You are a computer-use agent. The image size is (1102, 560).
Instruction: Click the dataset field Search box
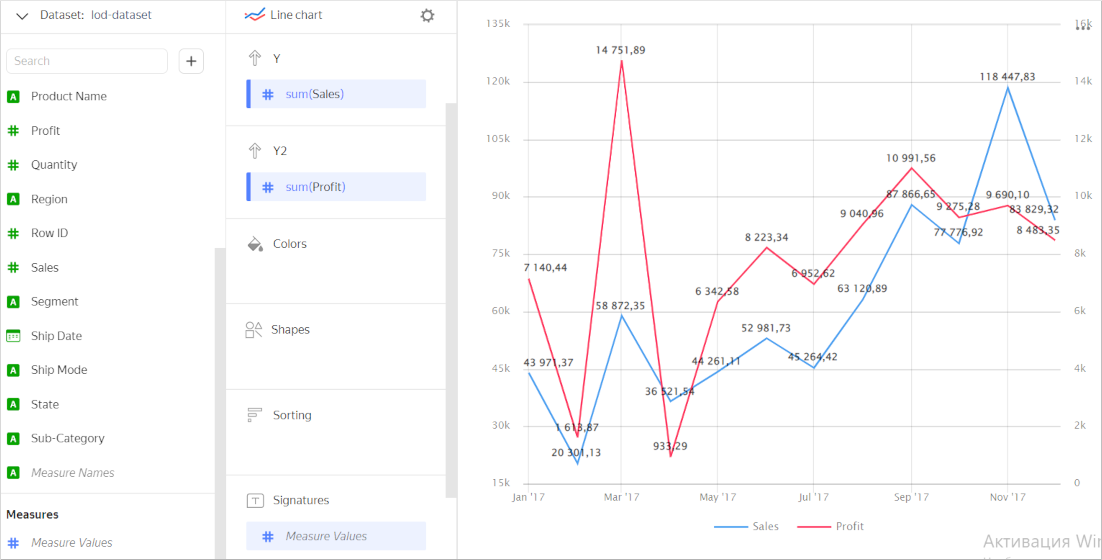click(x=87, y=61)
